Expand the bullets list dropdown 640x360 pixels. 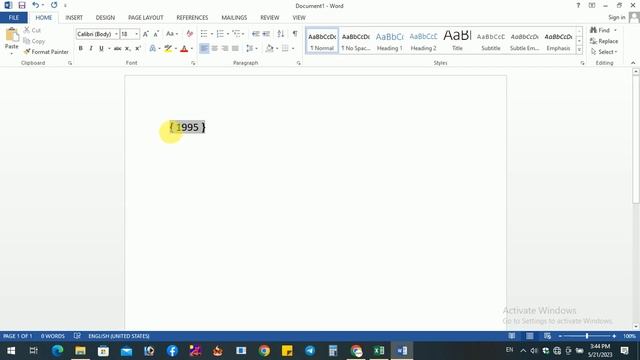pyautogui.click(x=212, y=34)
